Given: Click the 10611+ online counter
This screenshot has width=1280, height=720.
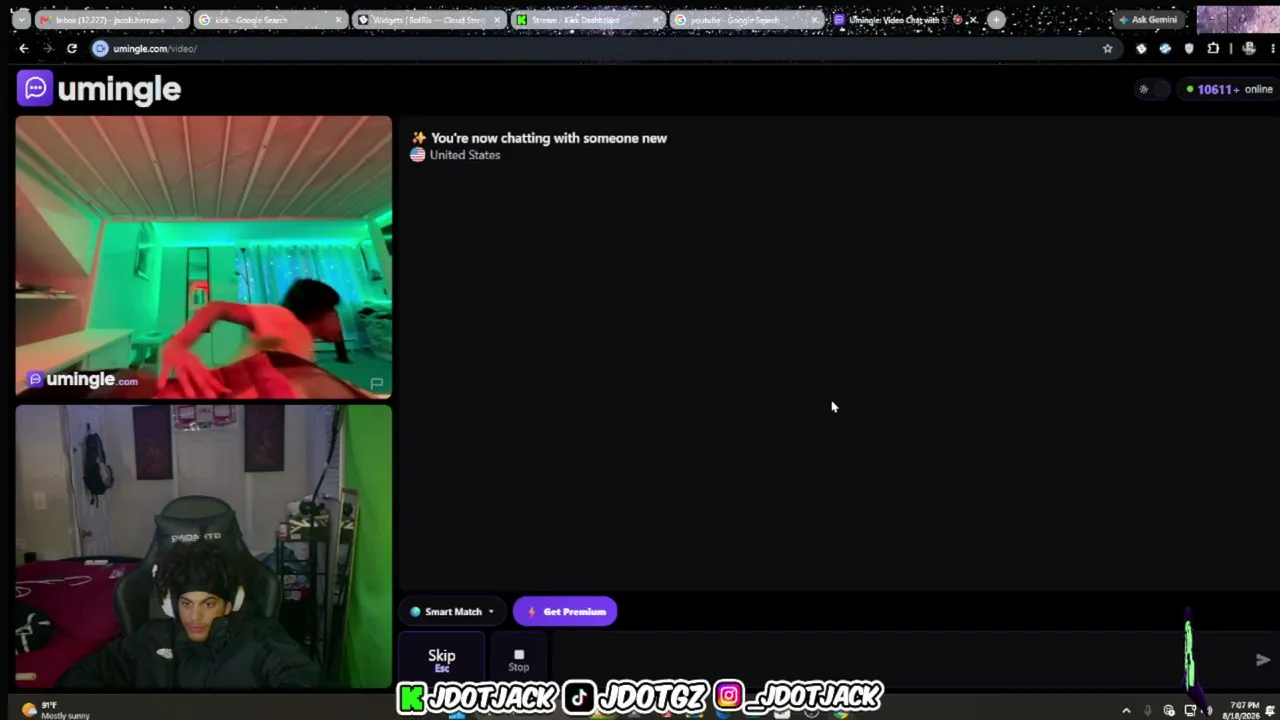Looking at the screenshot, I should click(x=1228, y=89).
